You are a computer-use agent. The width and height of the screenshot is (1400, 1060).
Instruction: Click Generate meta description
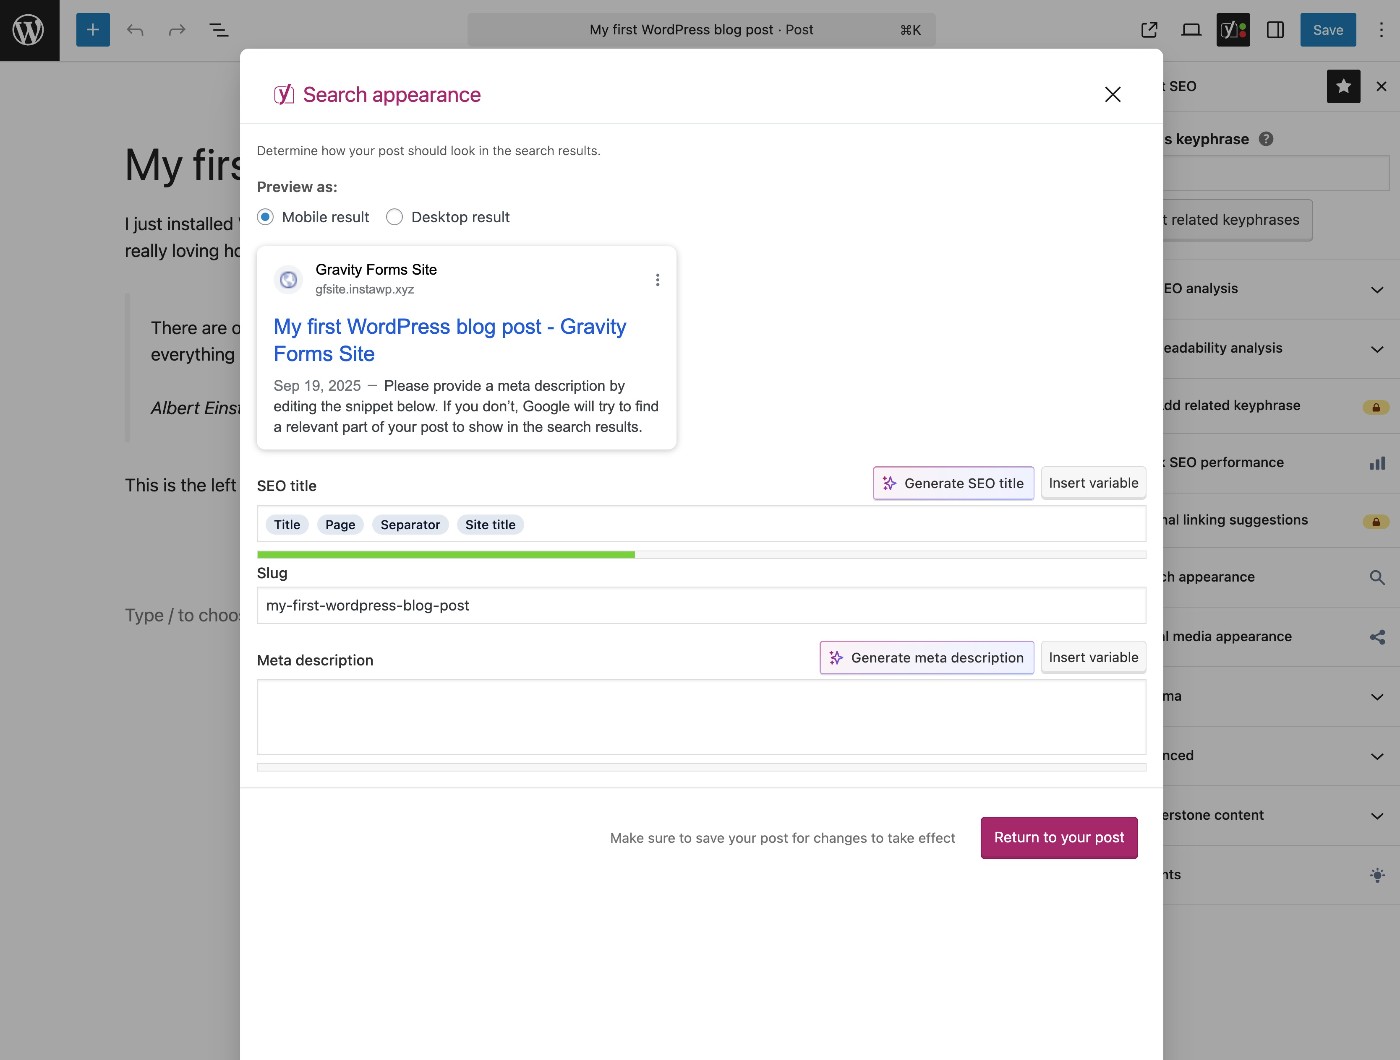click(x=926, y=657)
